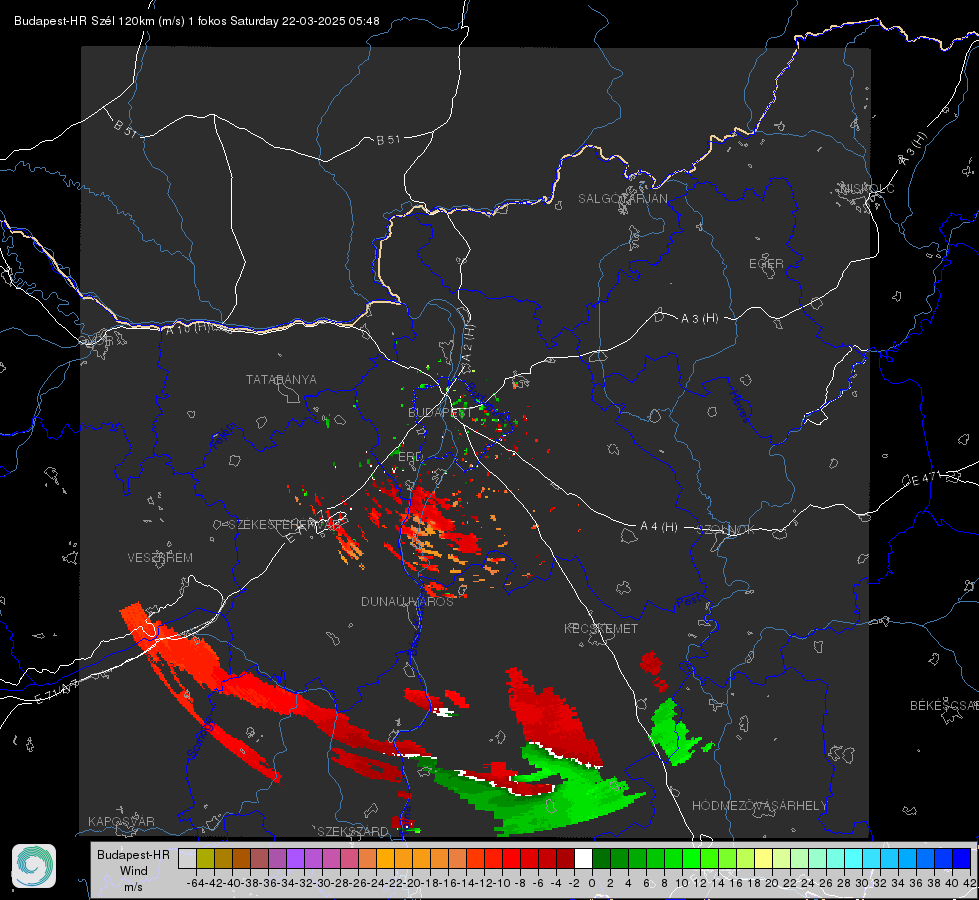Select the dark blue swatch above 40–42
The height and width of the screenshot is (900, 979).
[962, 858]
